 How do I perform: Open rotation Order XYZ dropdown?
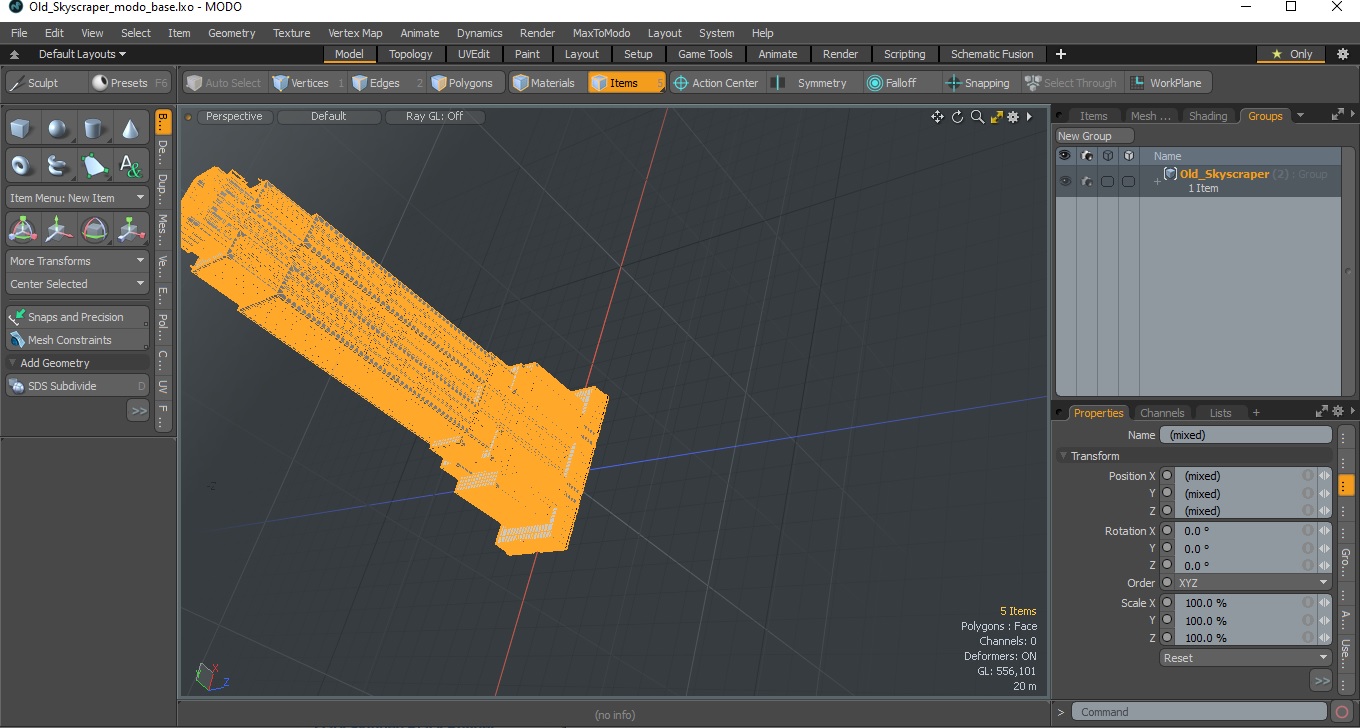(1253, 583)
